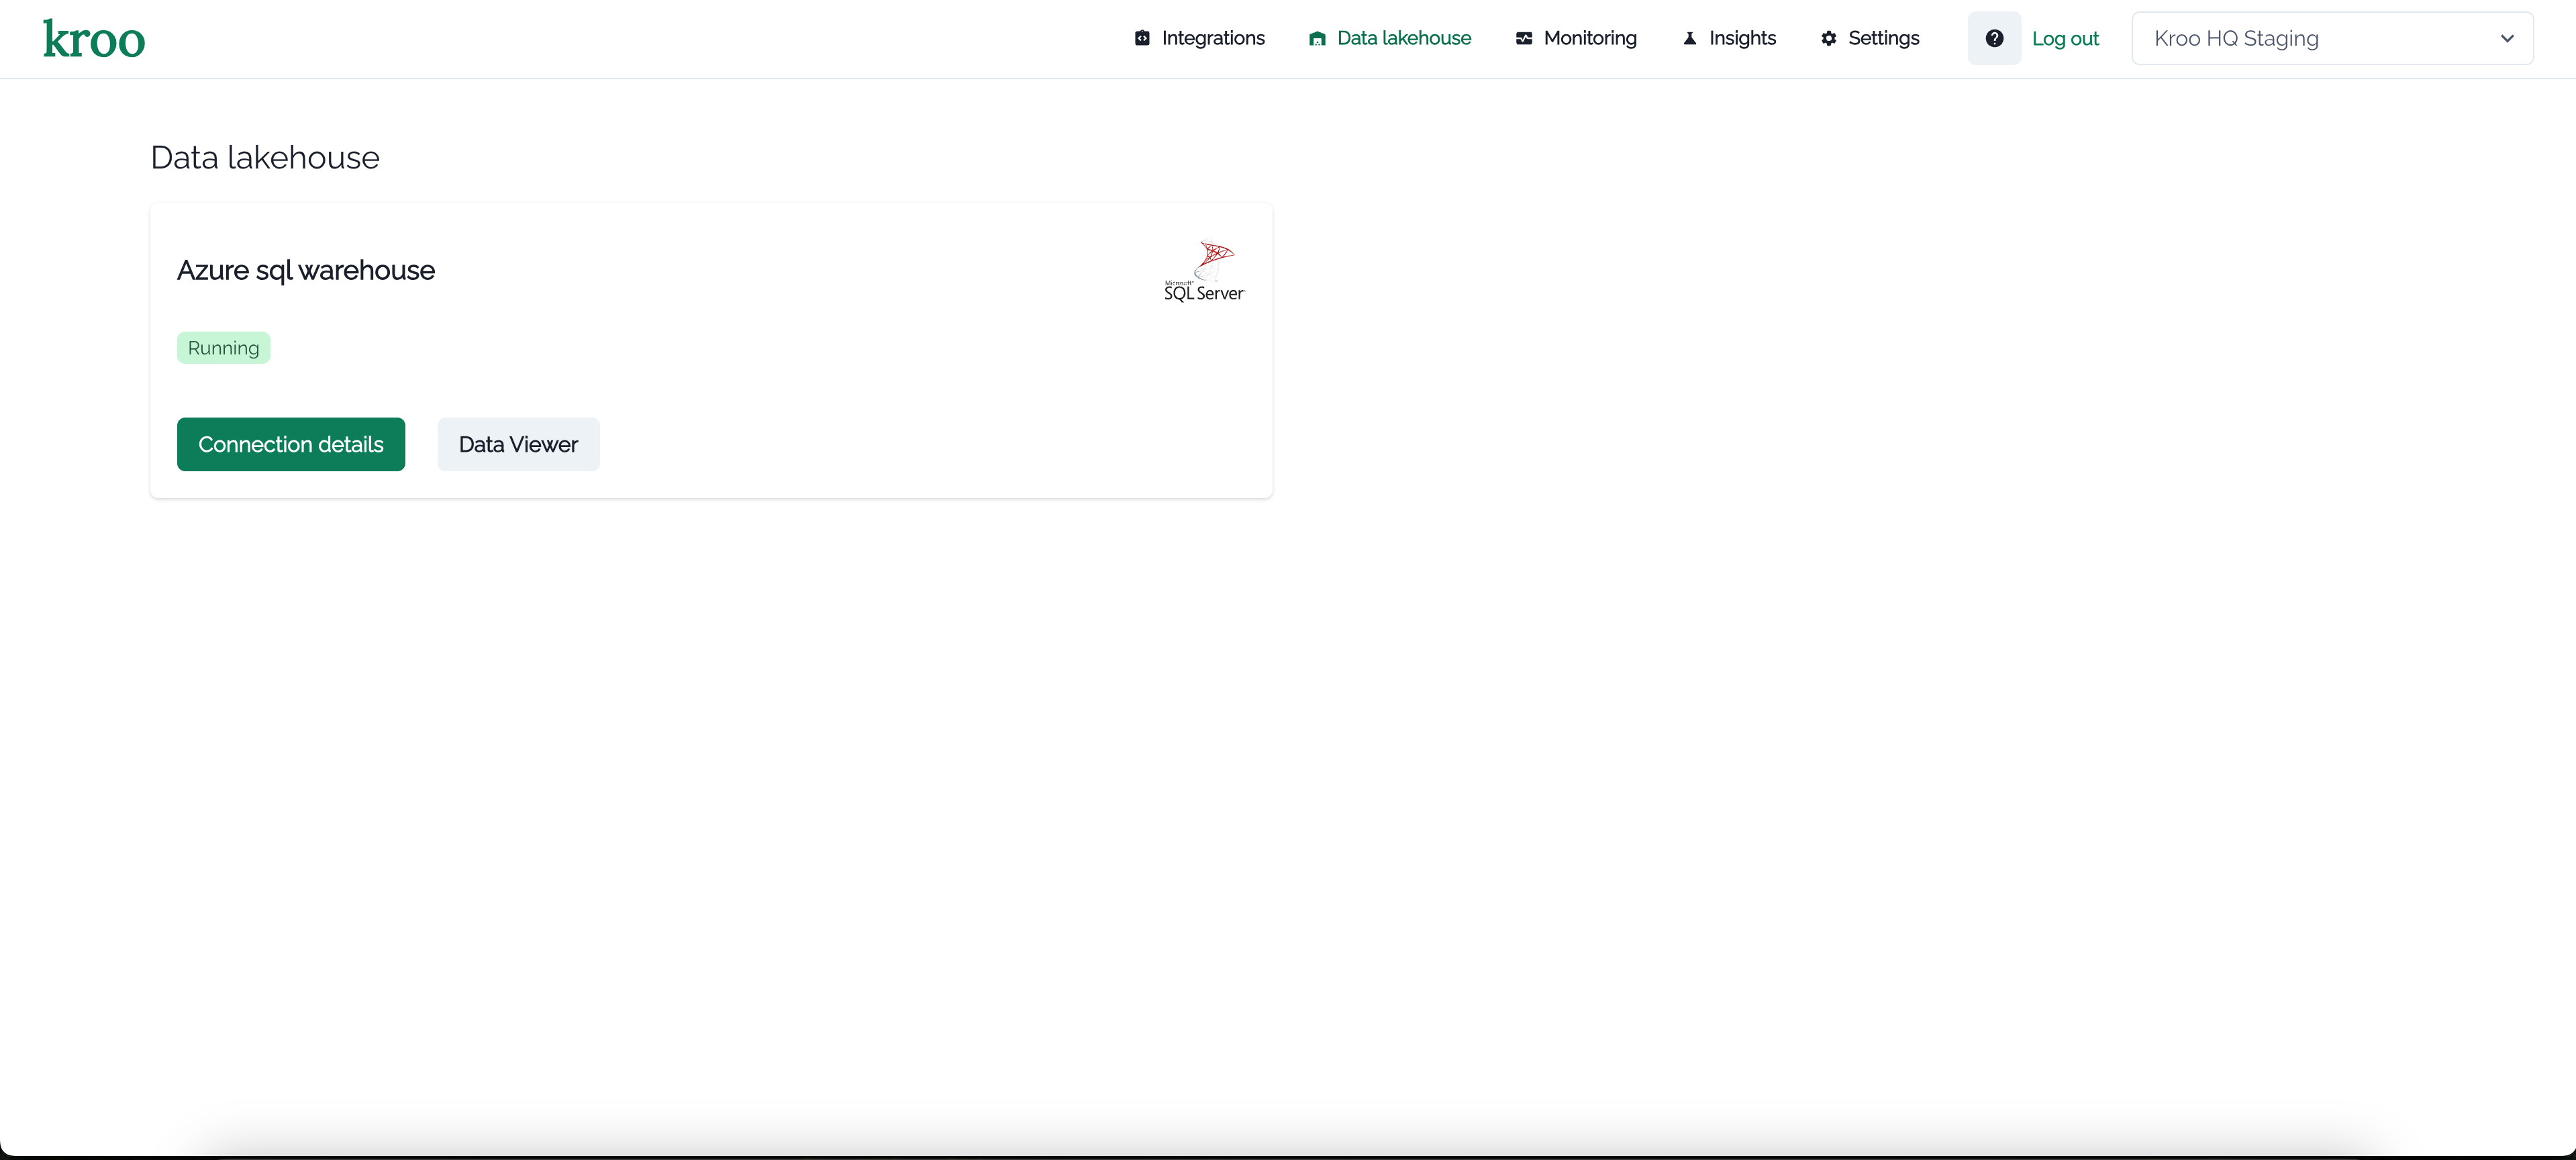Click the Settings gear icon
The height and width of the screenshot is (1160, 2576).
click(1829, 38)
